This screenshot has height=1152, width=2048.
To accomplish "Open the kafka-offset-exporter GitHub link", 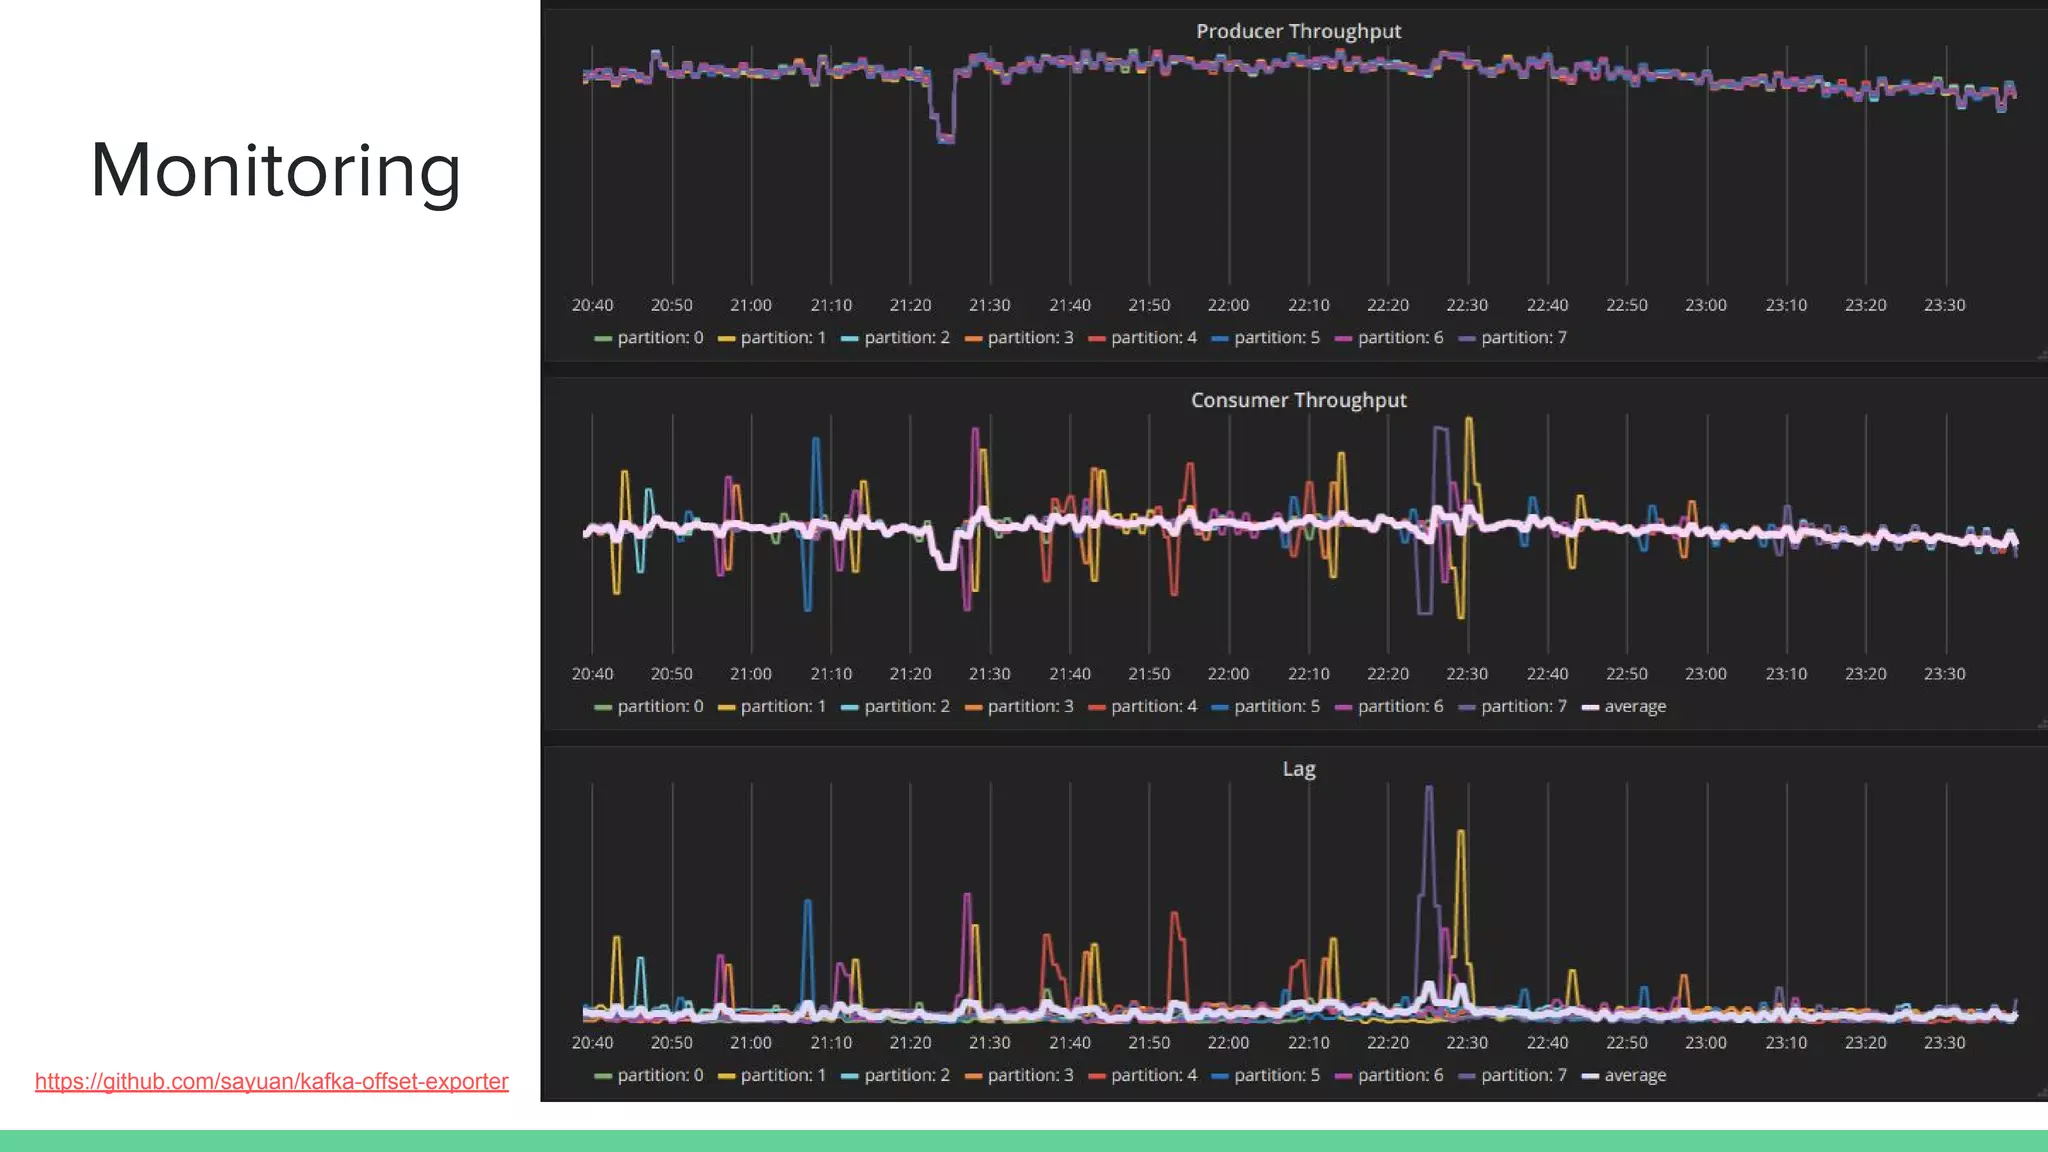I will tap(271, 1081).
